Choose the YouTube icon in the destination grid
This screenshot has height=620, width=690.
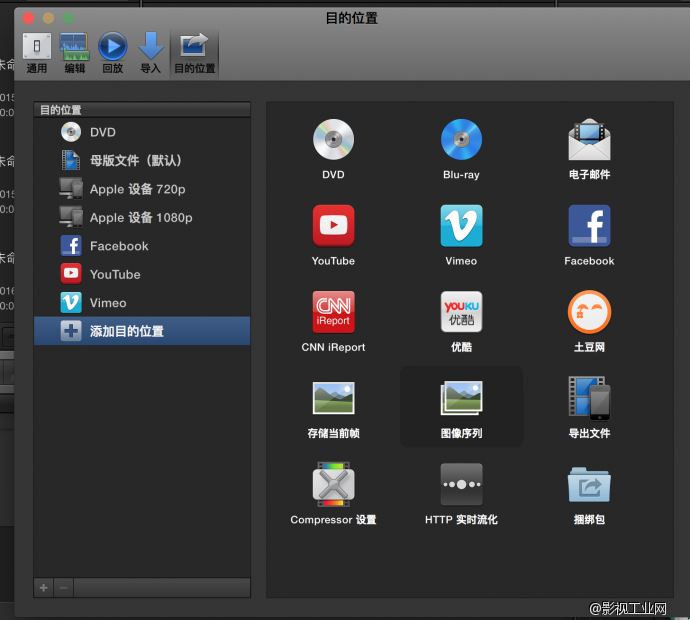[x=333, y=226]
